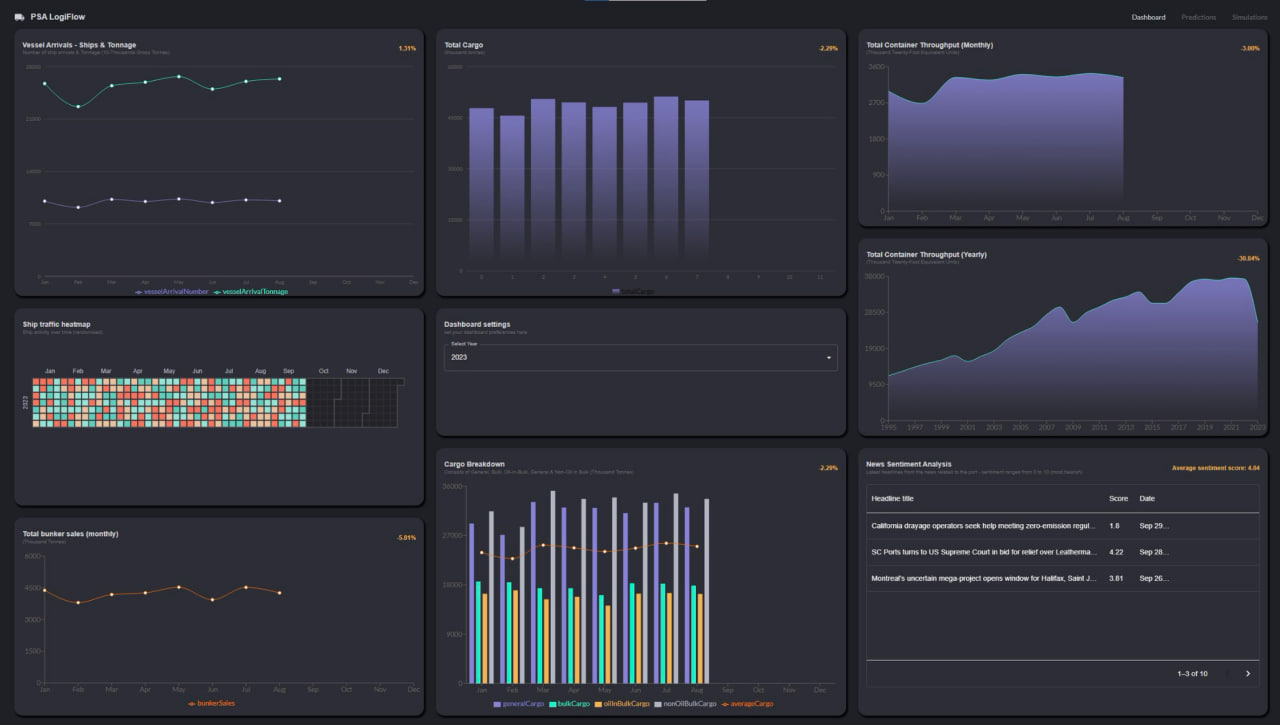Screen dimensions: 1280x725
Task: Switch to the Predictions tab
Action: pyautogui.click(x=1198, y=17)
